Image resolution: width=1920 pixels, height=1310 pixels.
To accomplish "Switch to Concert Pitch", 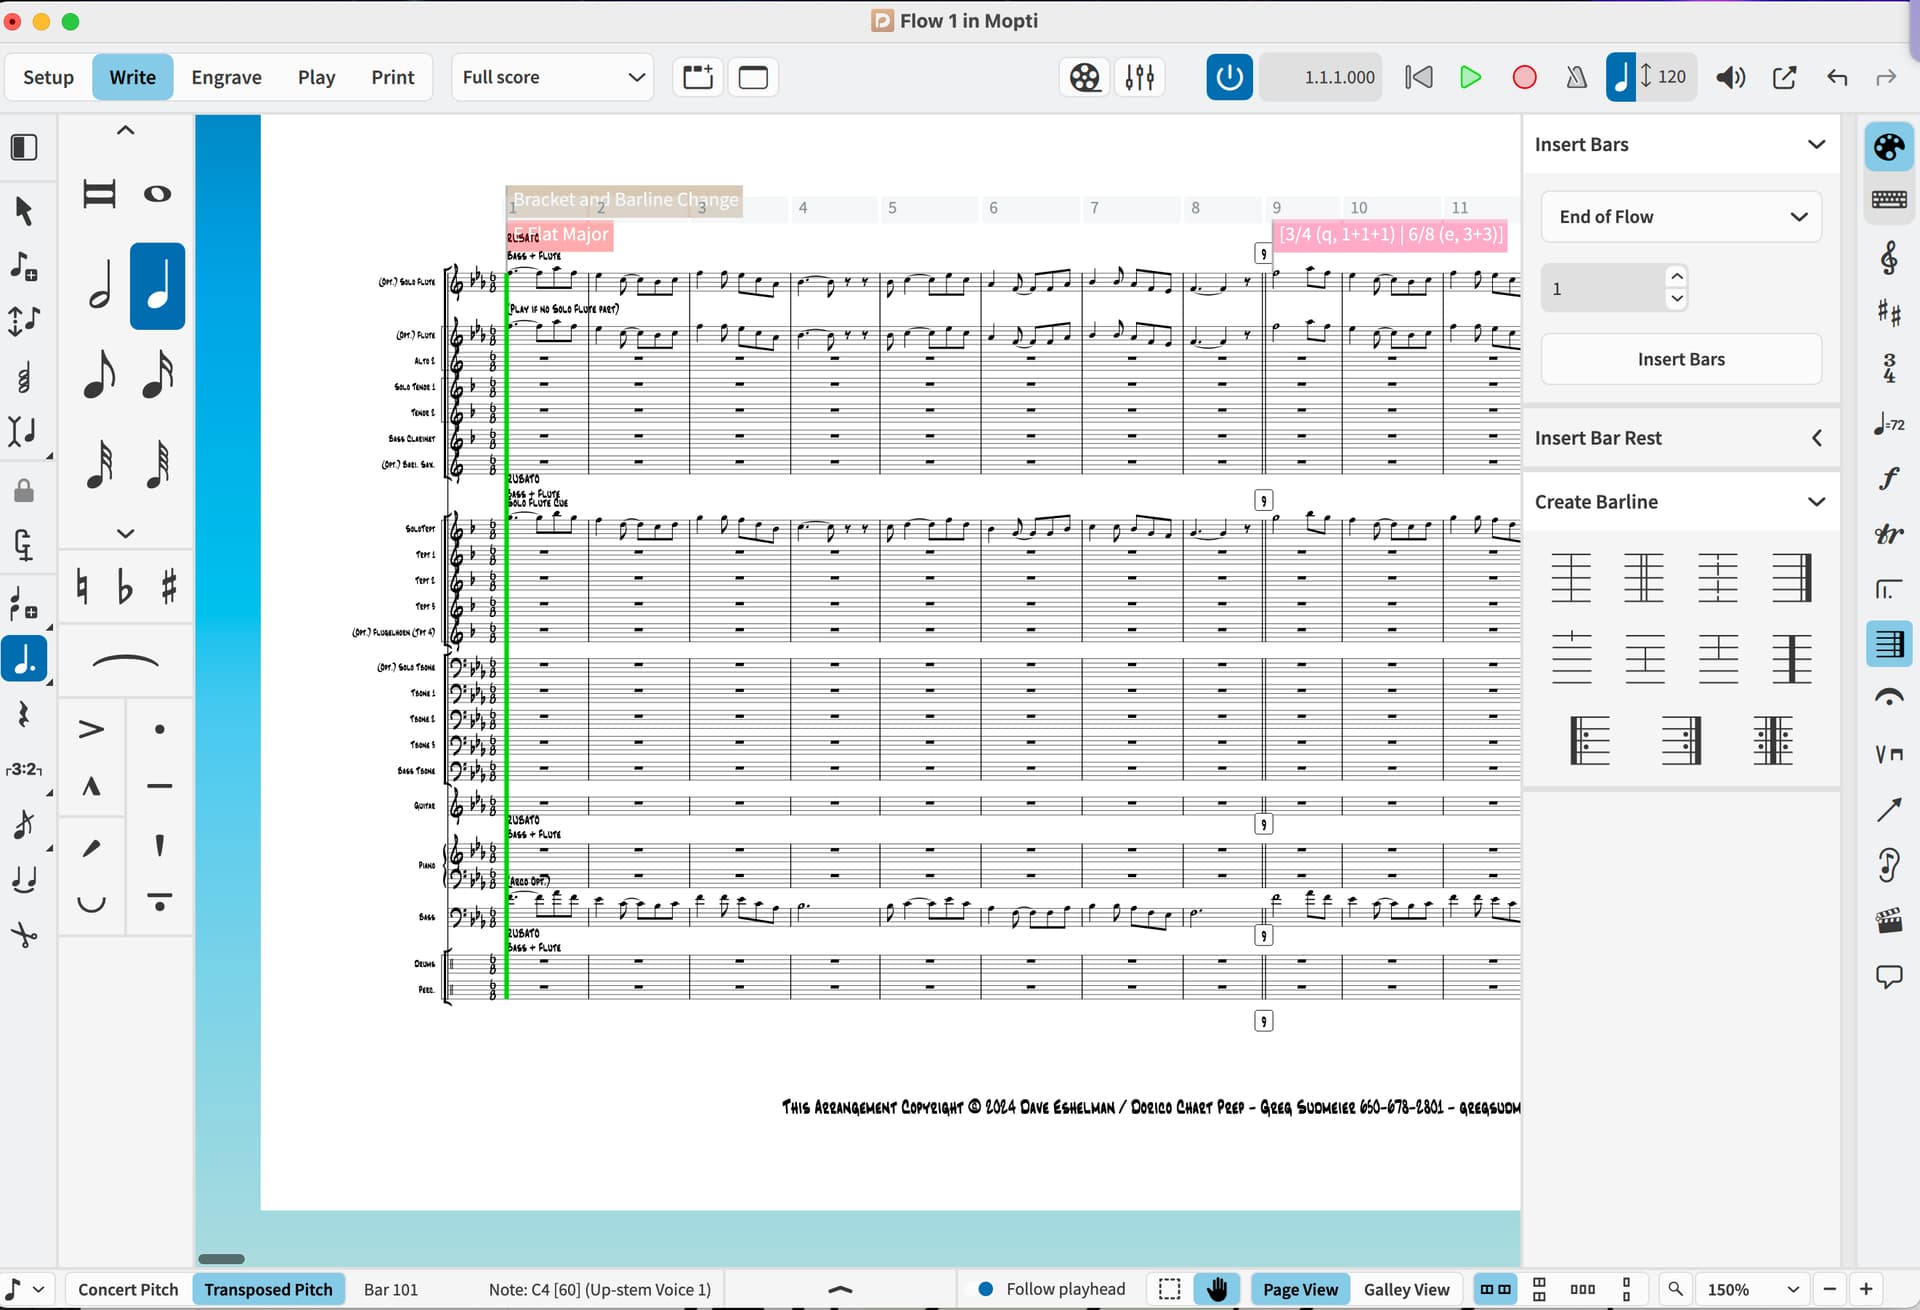I will point(128,1289).
